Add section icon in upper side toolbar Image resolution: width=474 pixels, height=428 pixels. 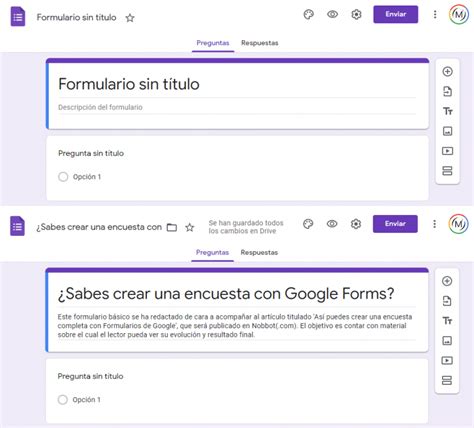(x=447, y=171)
